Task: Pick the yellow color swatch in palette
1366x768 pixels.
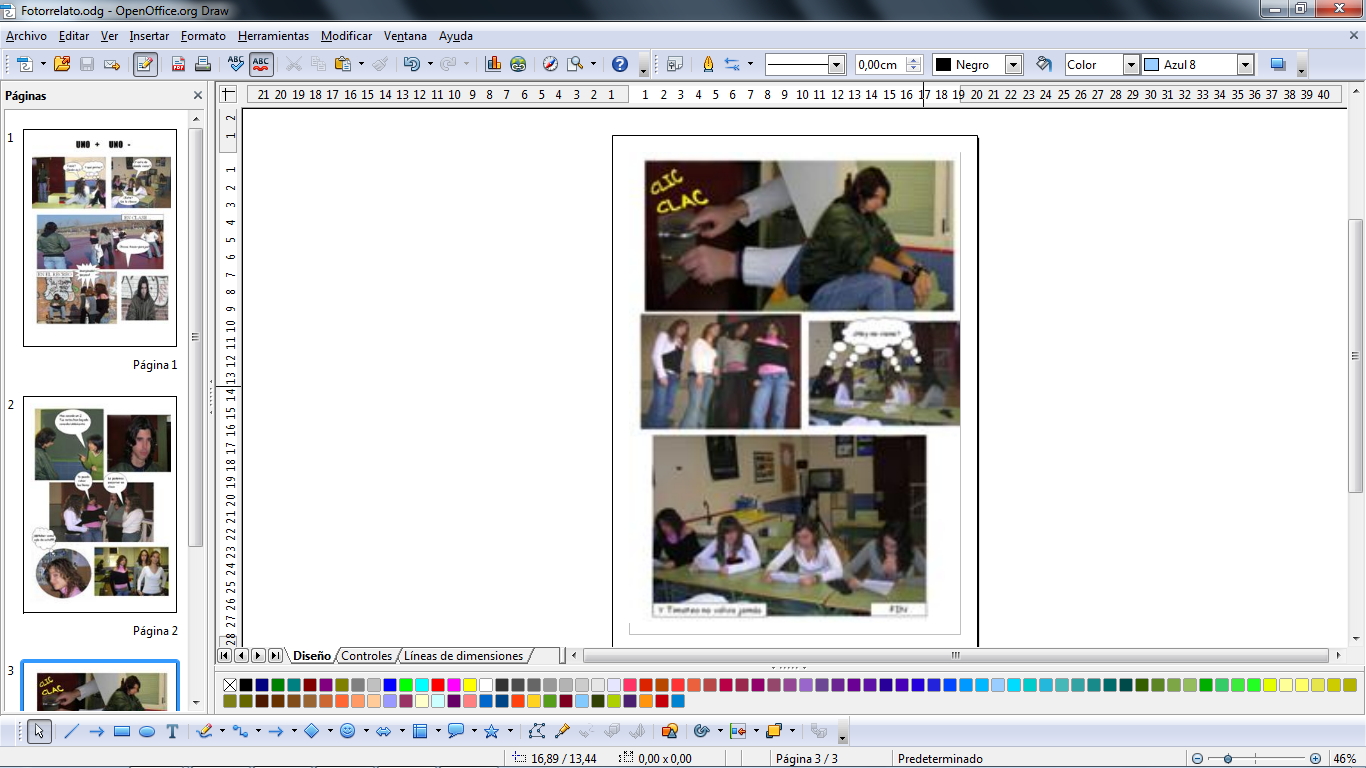Action: (x=469, y=685)
